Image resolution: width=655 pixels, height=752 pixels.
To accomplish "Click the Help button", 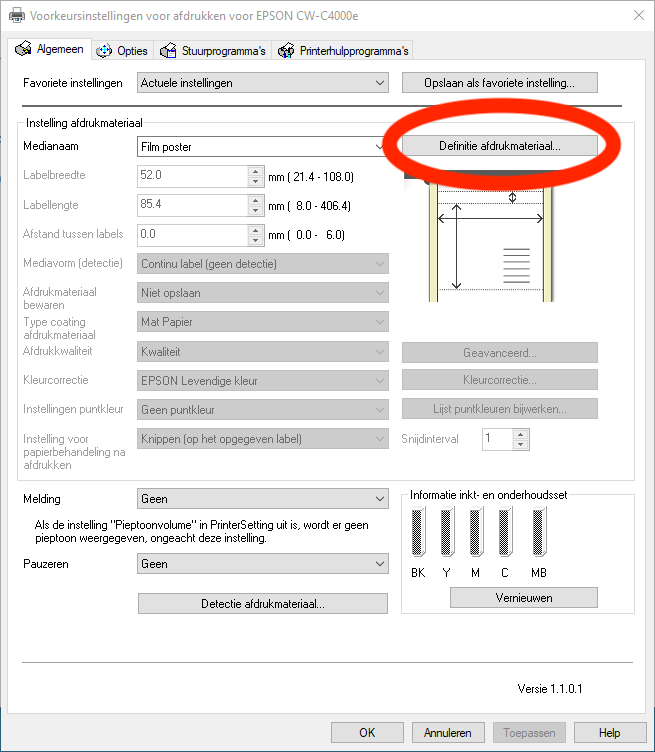I will click(x=610, y=732).
